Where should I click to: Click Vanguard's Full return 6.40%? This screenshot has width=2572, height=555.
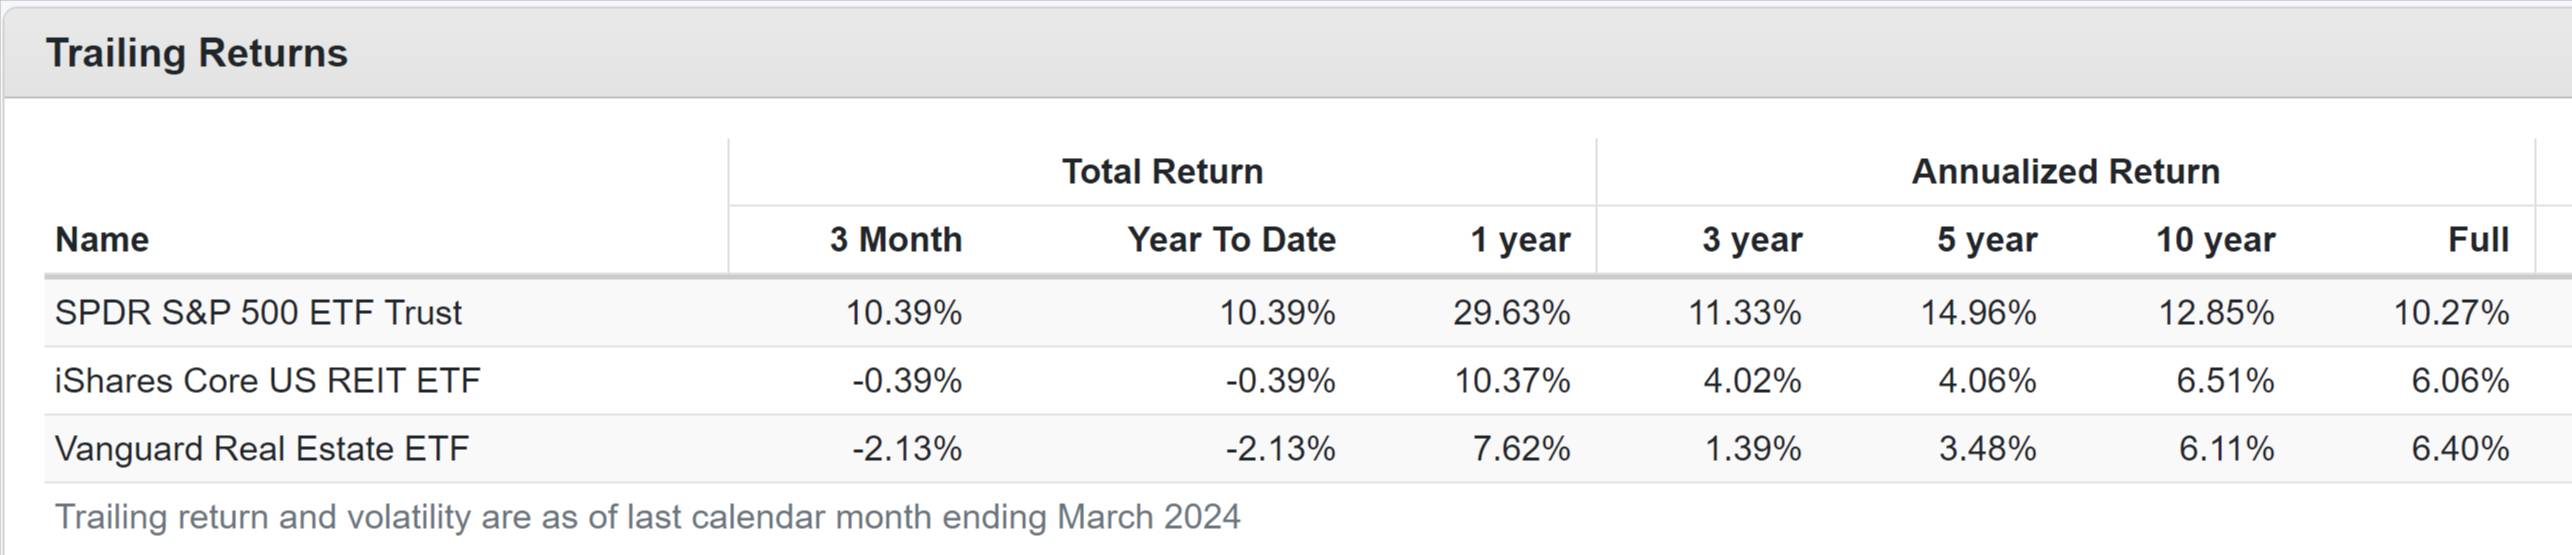(x=2460, y=449)
